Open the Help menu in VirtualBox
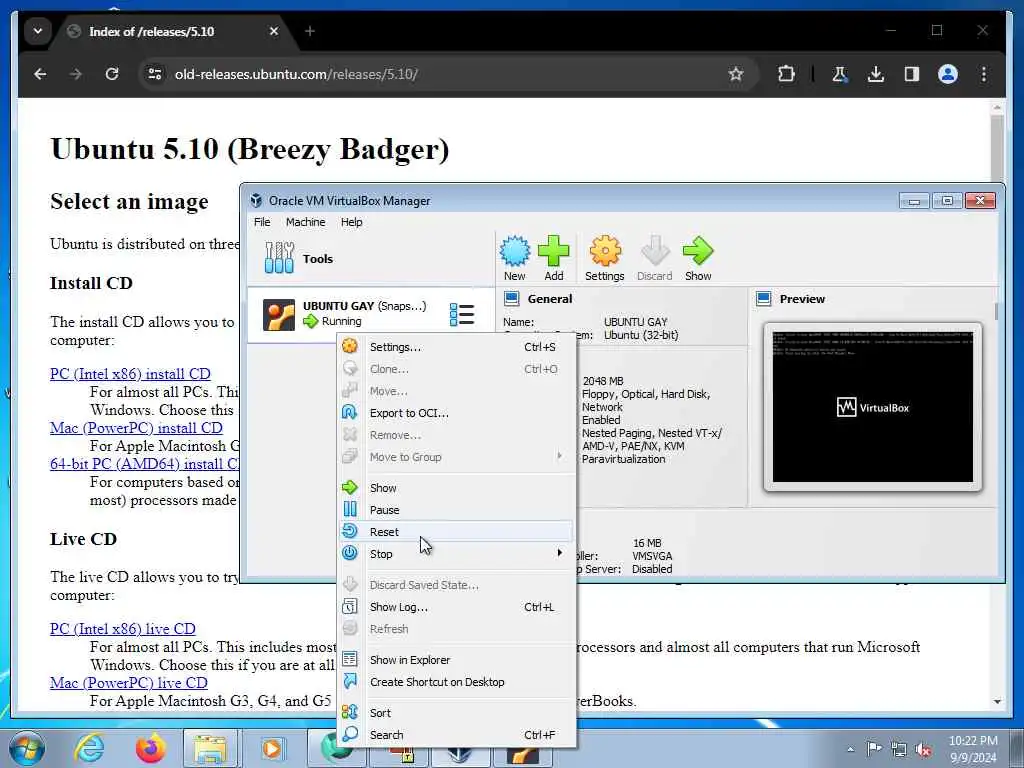The height and width of the screenshot is (768, 1024). point(351,222)
